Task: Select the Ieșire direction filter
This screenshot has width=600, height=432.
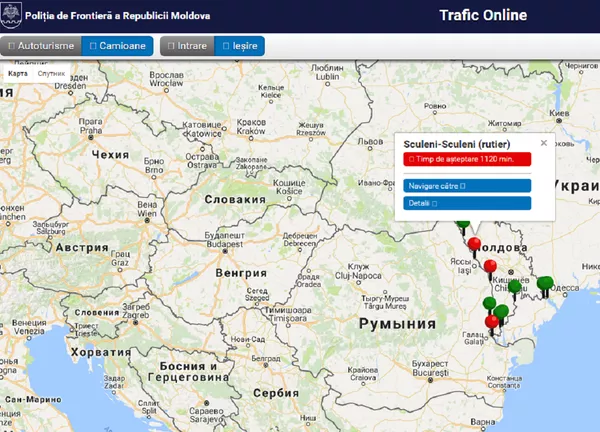Action: click(239, 46)
